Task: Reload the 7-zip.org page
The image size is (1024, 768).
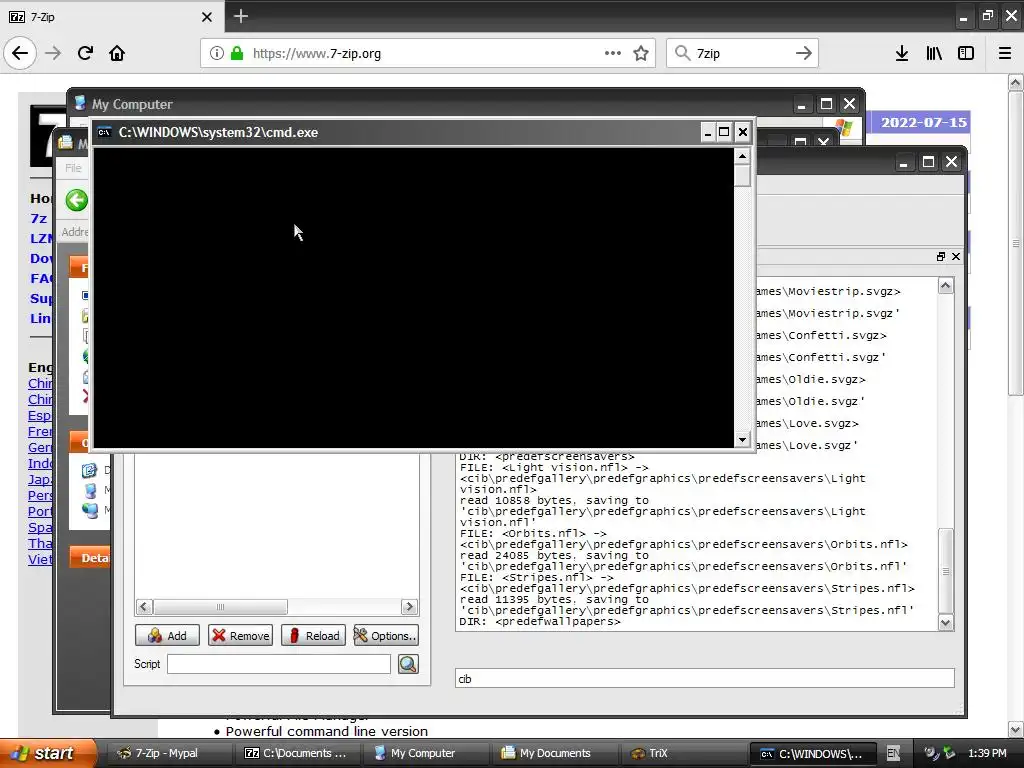Action: pos(85,53)
